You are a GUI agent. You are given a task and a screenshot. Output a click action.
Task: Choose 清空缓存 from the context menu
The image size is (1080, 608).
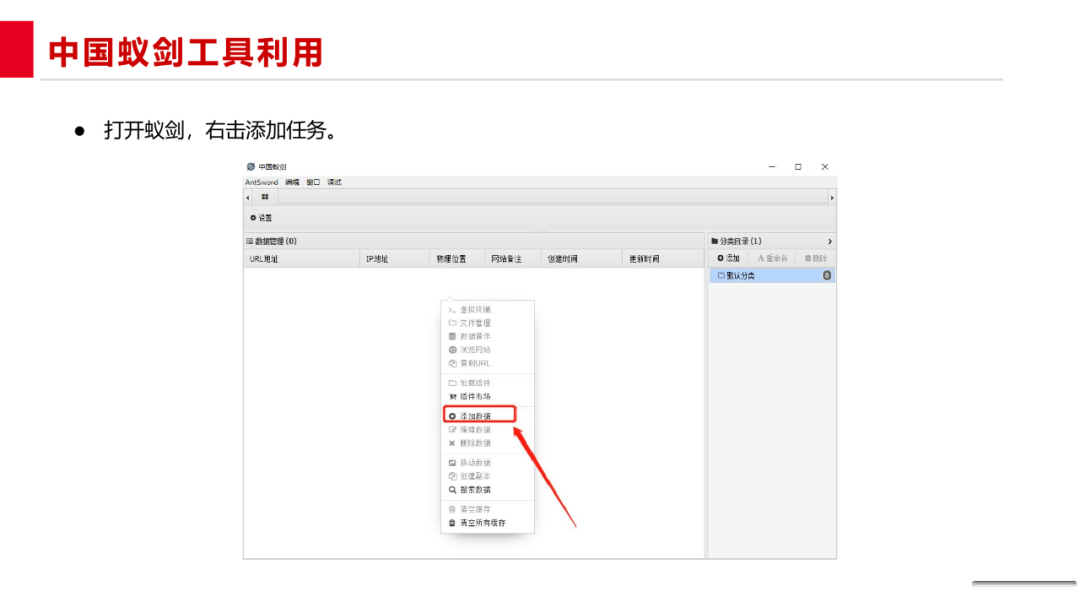pyautogui.click(x=488, y=510)
